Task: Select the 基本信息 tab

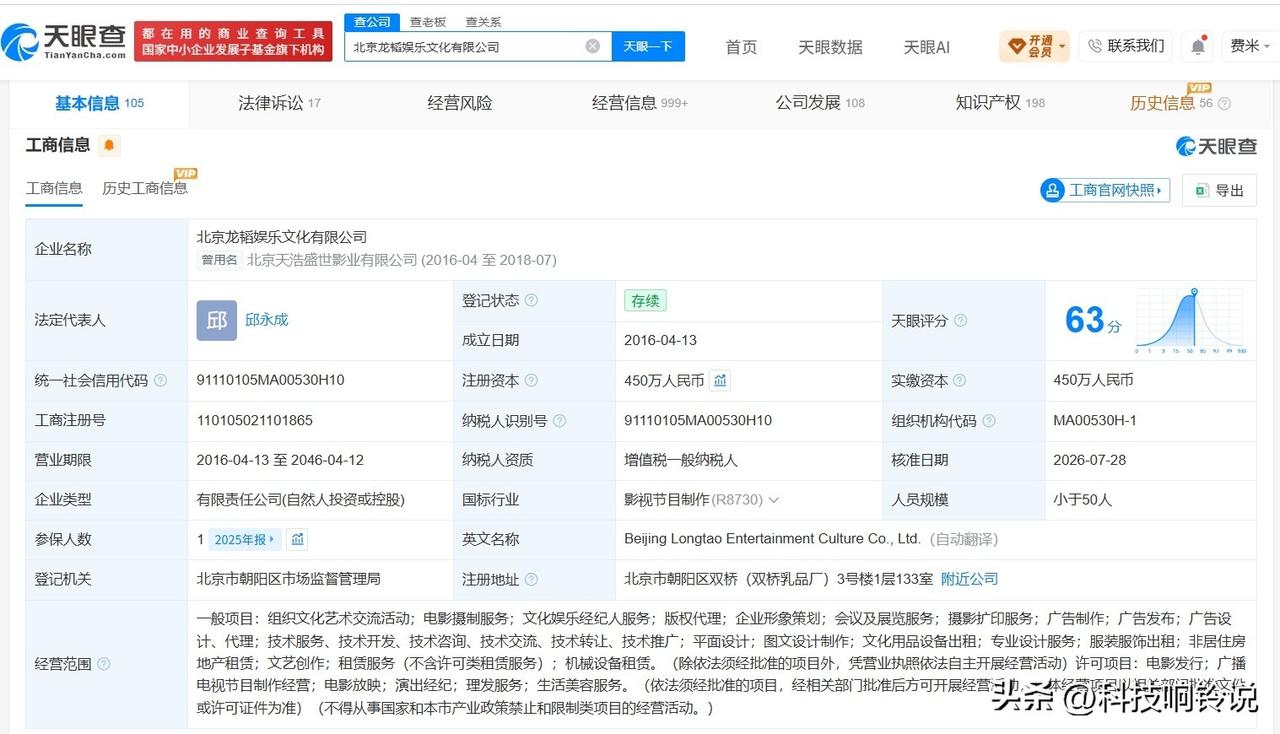Action: point(99,103)
